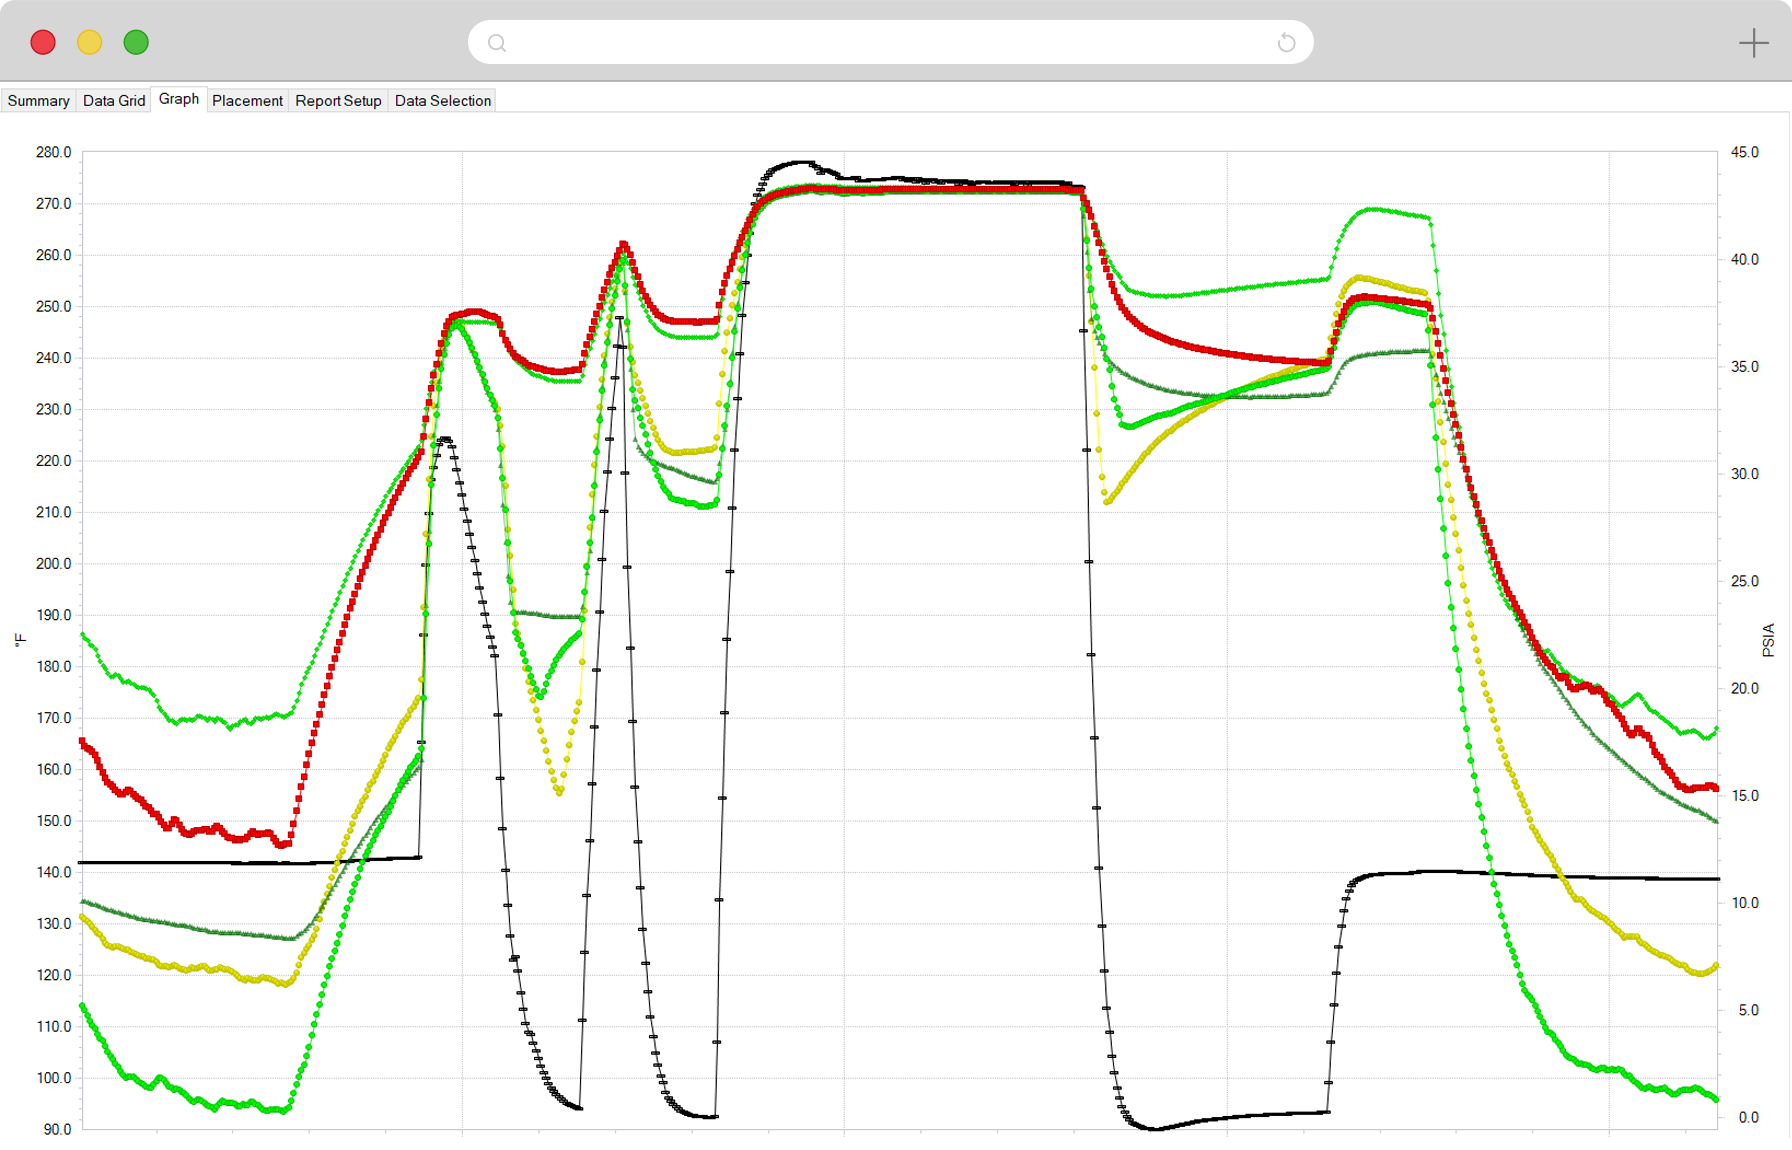Click the red close window button
Image resolution: width=1792 pixels, height=1150 pixels.
click(x=43, y=43)
